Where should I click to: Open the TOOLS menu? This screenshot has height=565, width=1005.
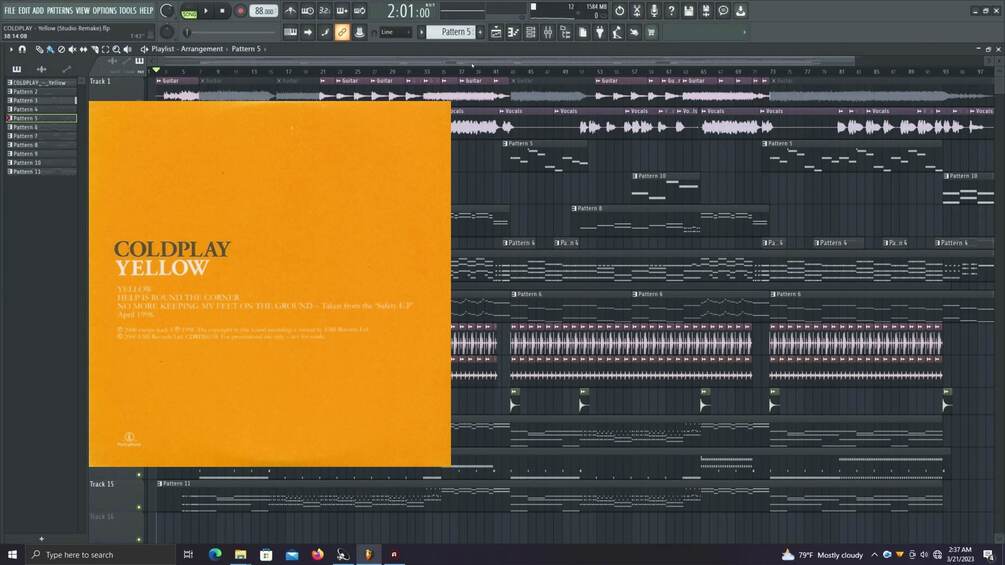tap(128, 11)
